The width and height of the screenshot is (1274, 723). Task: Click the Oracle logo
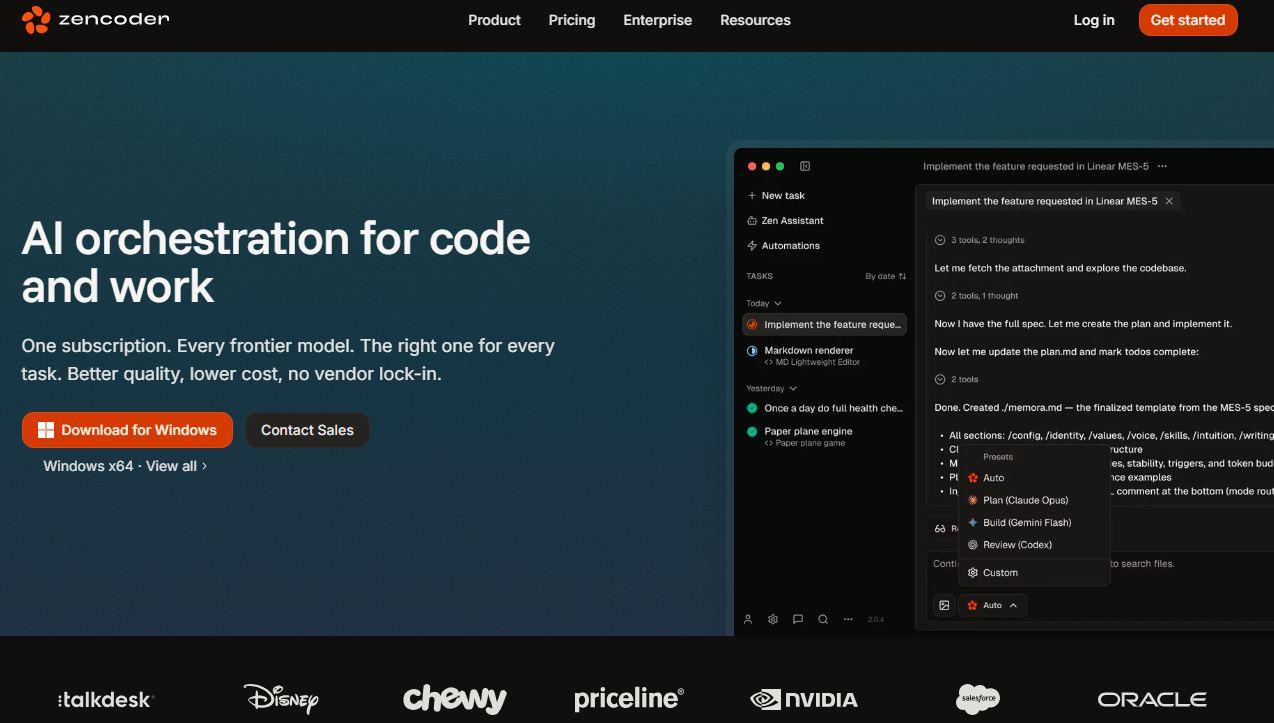click(x=1152, y=699)
